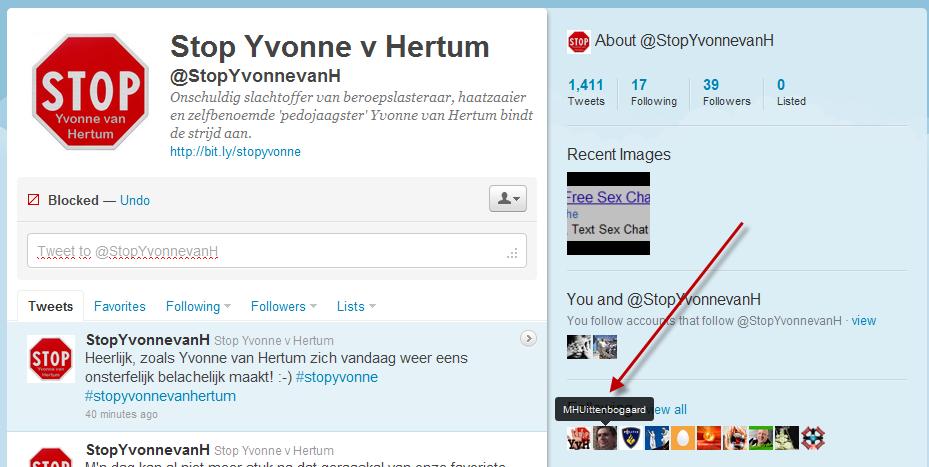929x467 pixels.
Task: Open the #stopyvonne hashtag
Action: (x=337, y=378)
